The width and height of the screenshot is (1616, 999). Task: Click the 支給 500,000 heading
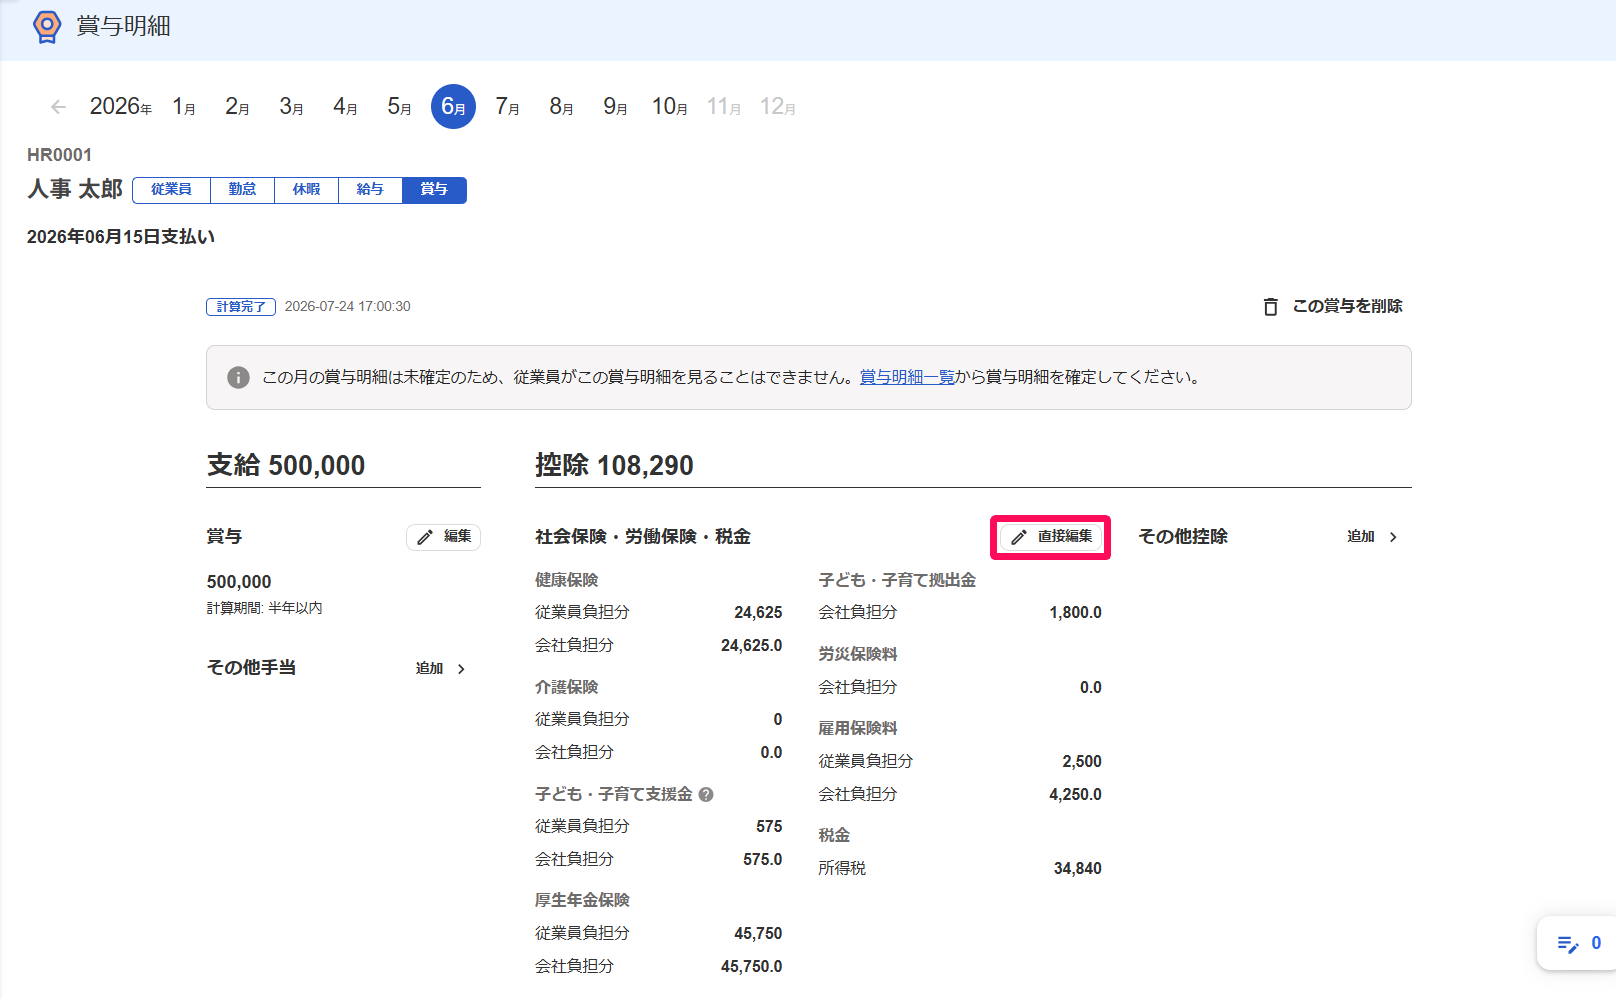tap(286, 465)
